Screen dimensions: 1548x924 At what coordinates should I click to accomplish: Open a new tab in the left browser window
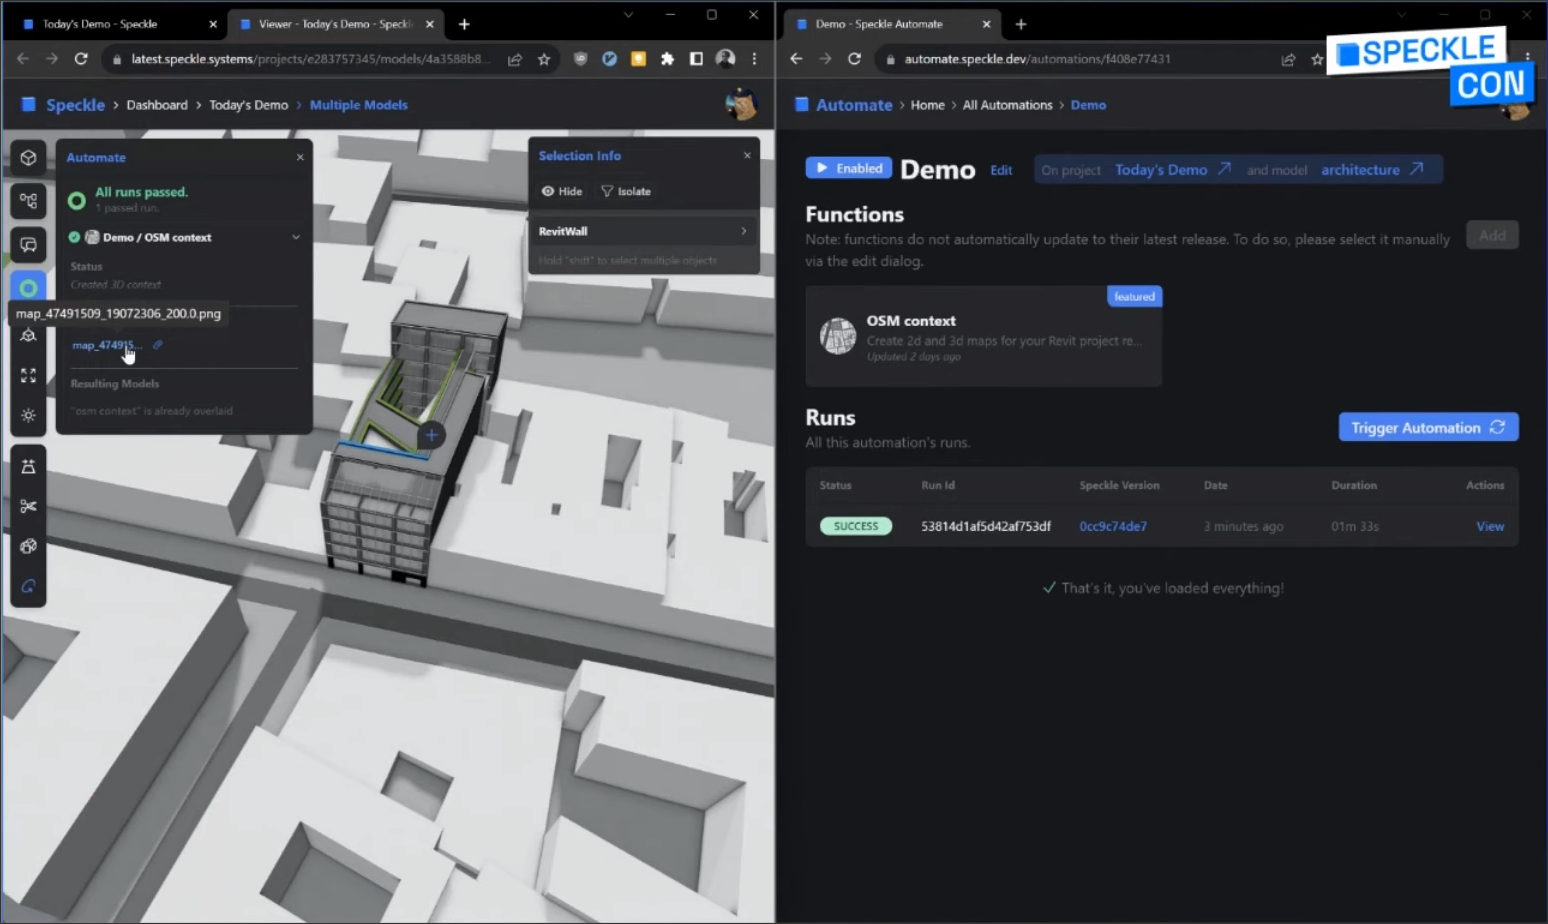coord(464,24)
